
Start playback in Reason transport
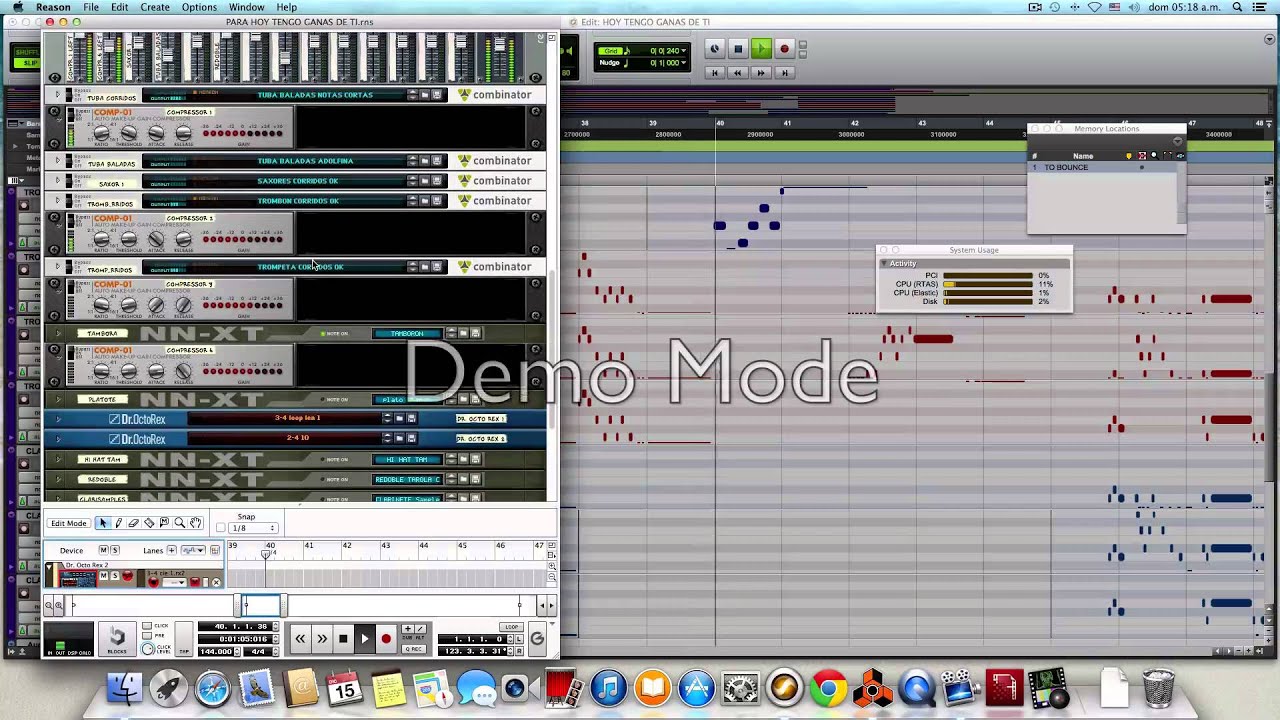point(365,639)
